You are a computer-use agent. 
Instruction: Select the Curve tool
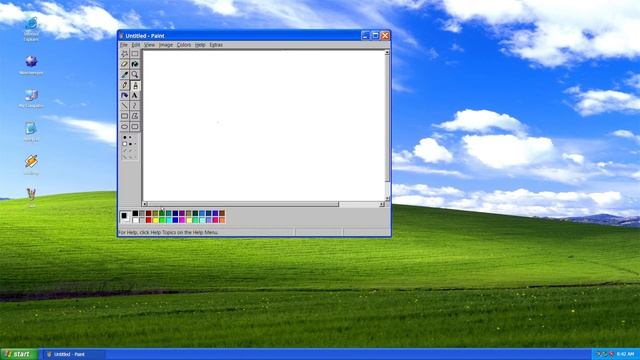[x=135, y=106]
